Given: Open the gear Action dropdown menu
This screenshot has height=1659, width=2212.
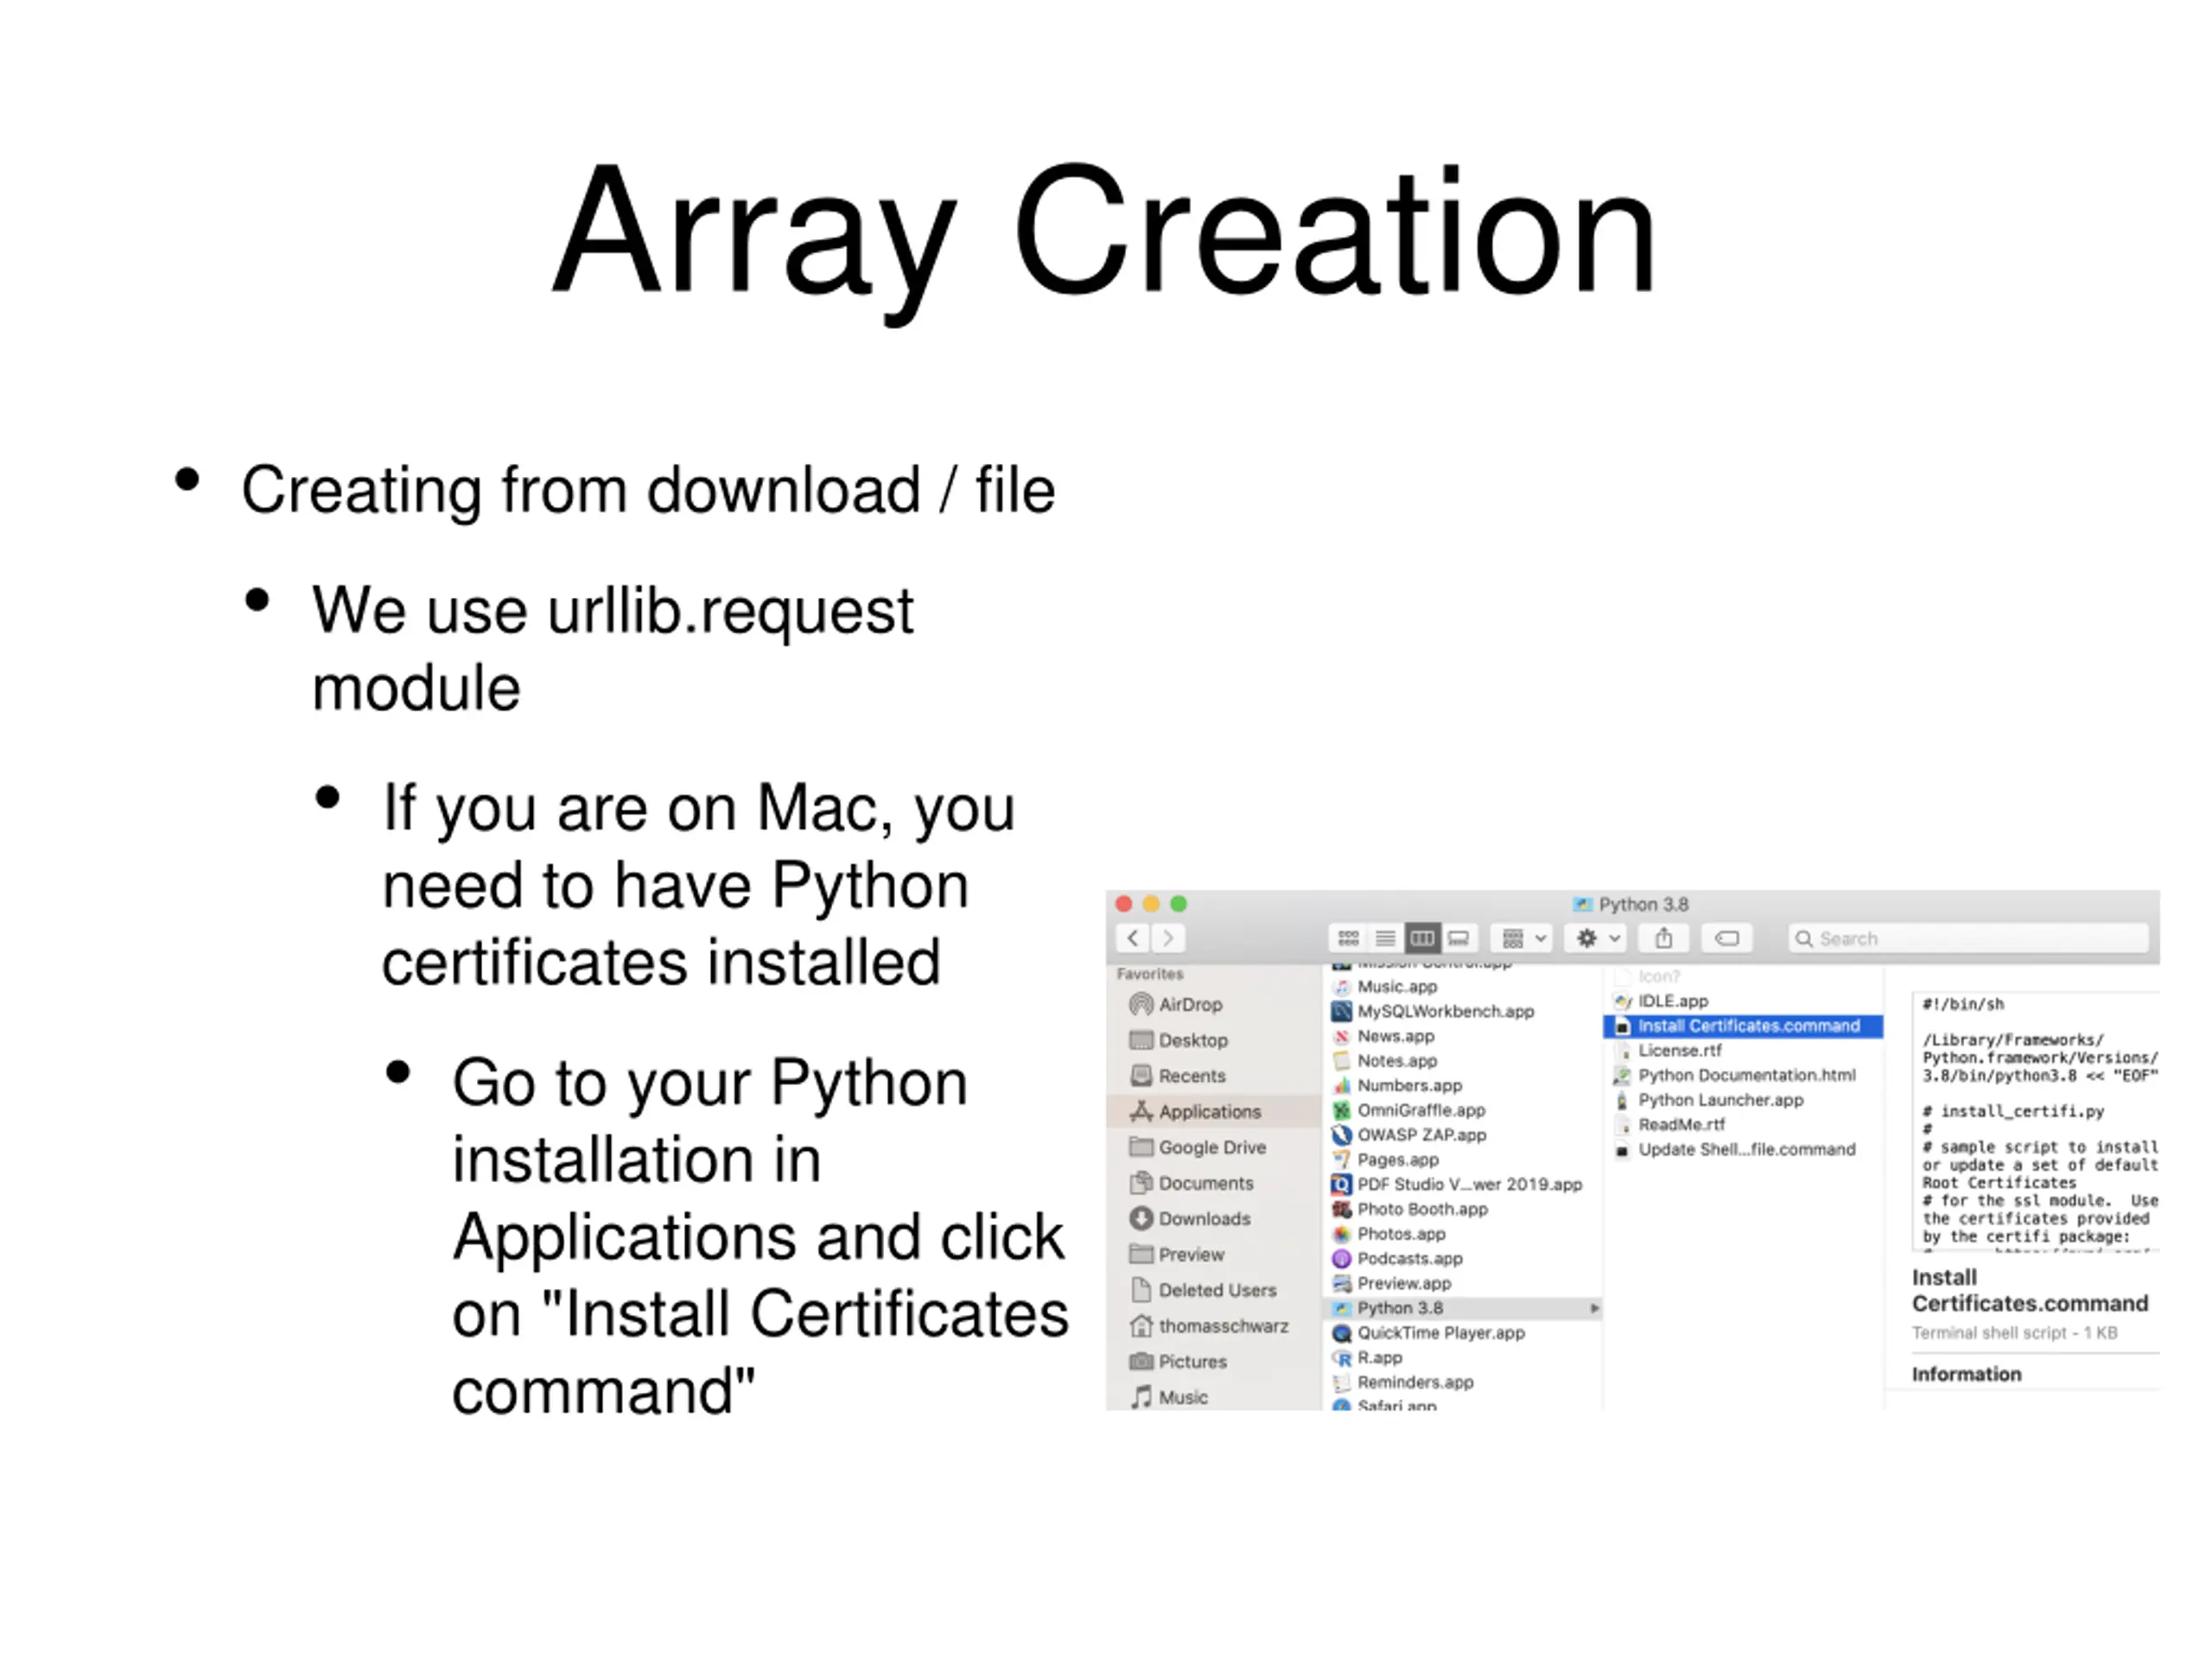Looking at the screenshot, I should pos(1597,938).
